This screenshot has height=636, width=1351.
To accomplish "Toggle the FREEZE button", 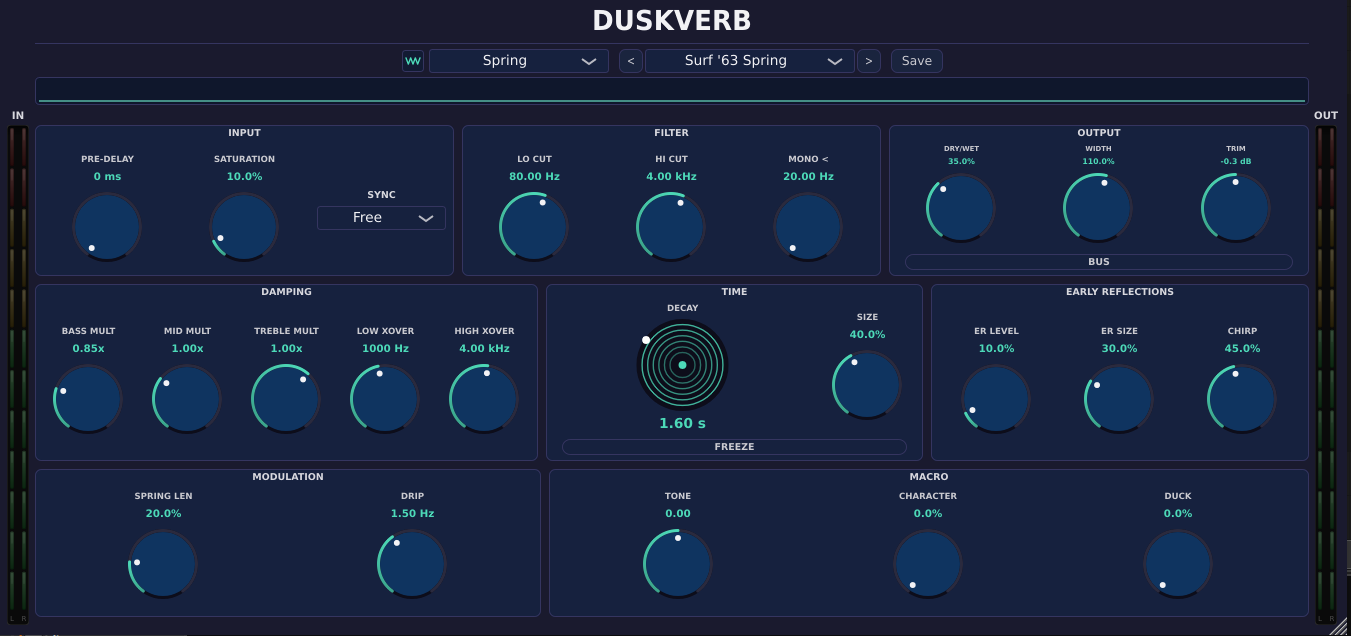I will [734, 447].
